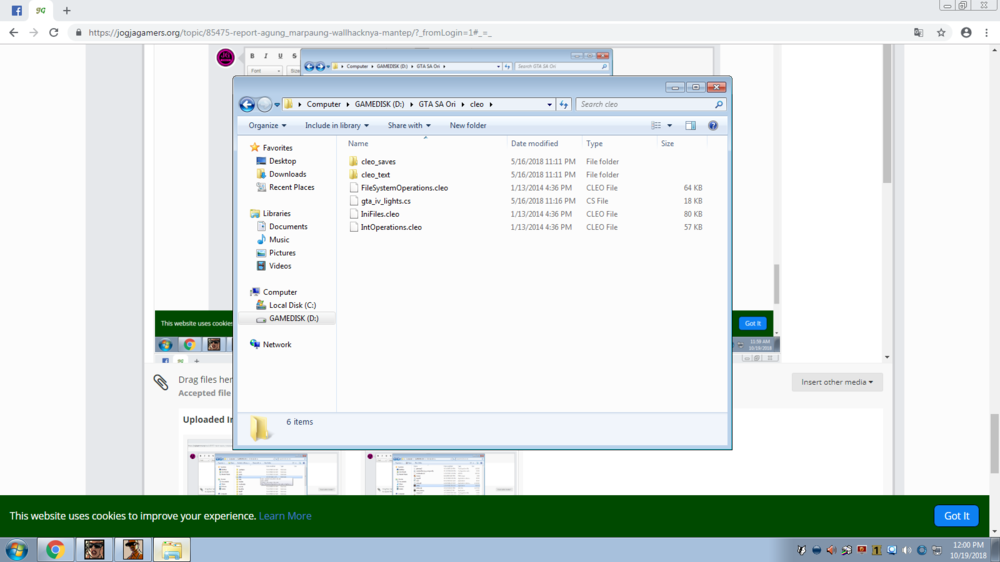The width and height of the screenshot is (1000, 562).
Task: Open Network in navigation pane
Action: coord(277,344)
